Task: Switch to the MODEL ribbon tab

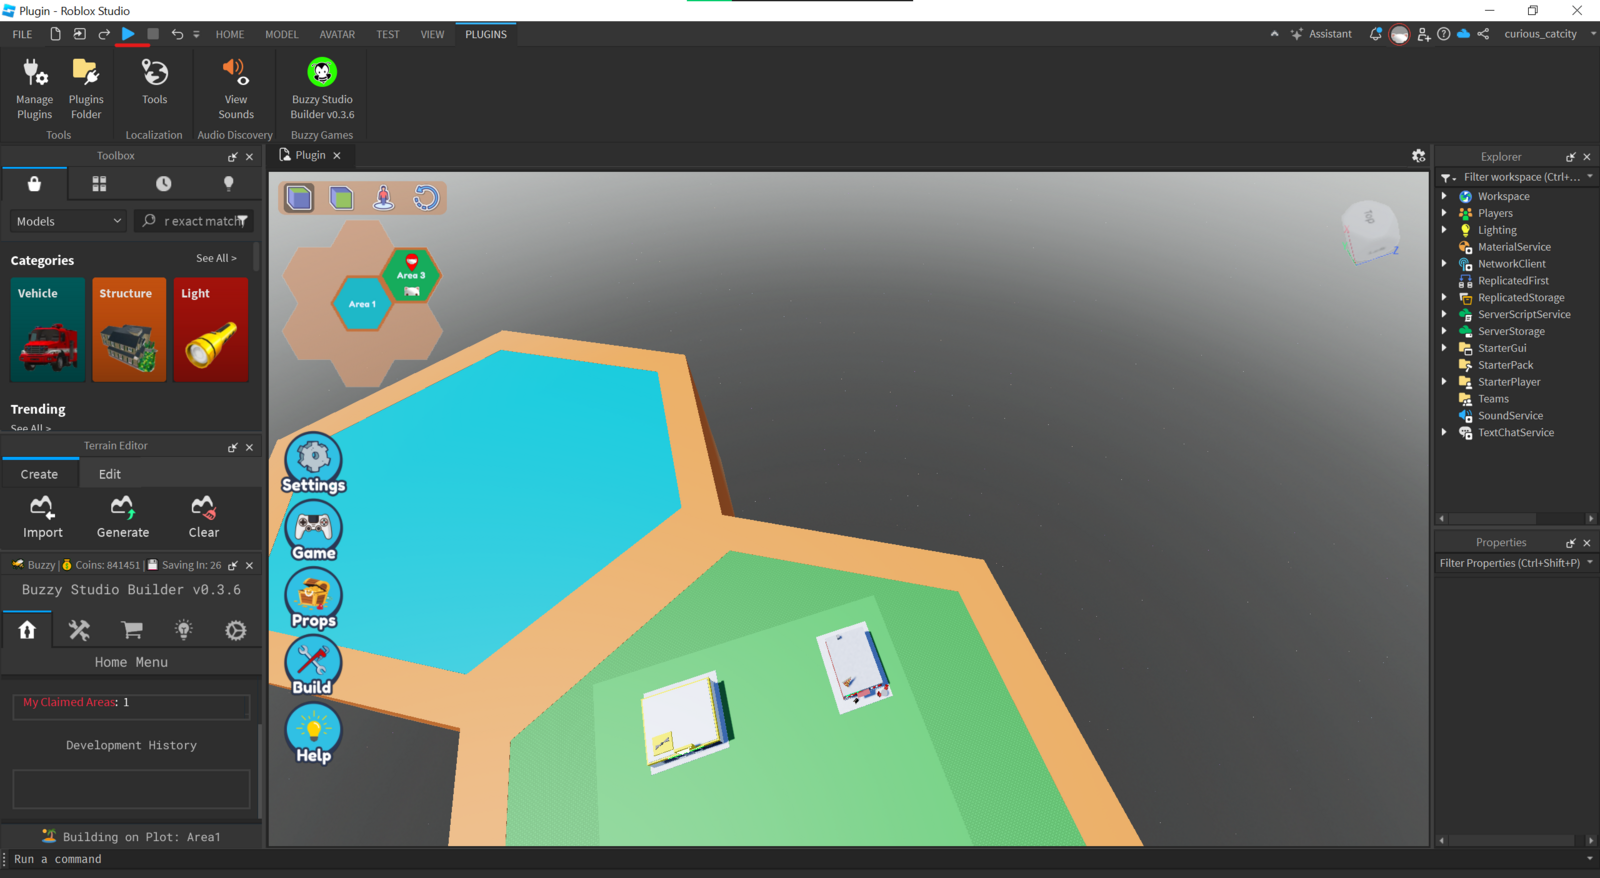Action: click(281, 34)
